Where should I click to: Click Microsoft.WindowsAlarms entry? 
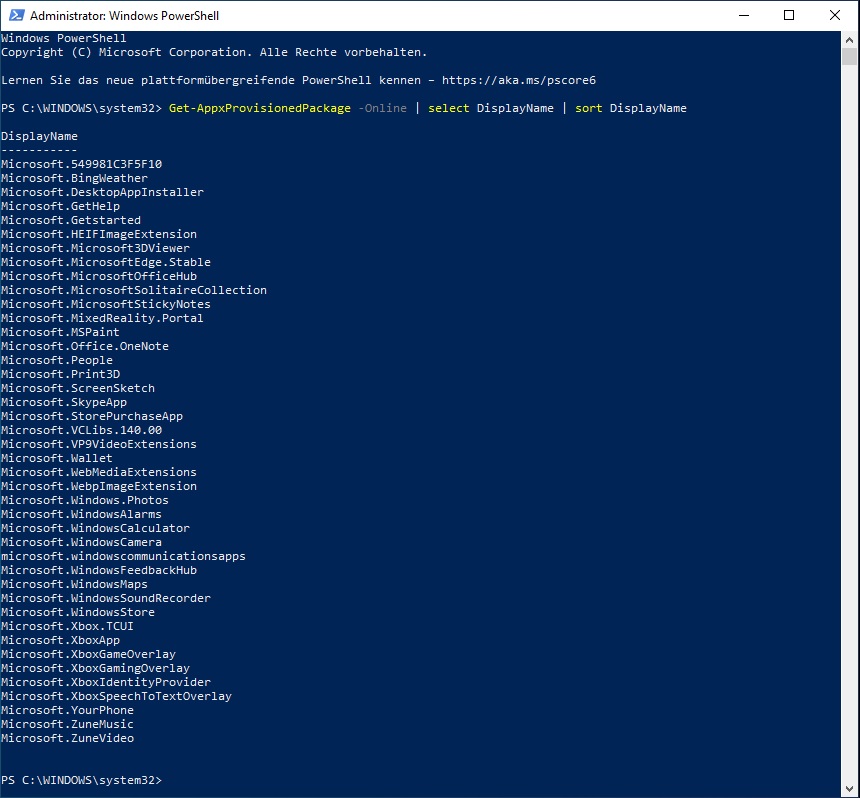click(82, 514)
